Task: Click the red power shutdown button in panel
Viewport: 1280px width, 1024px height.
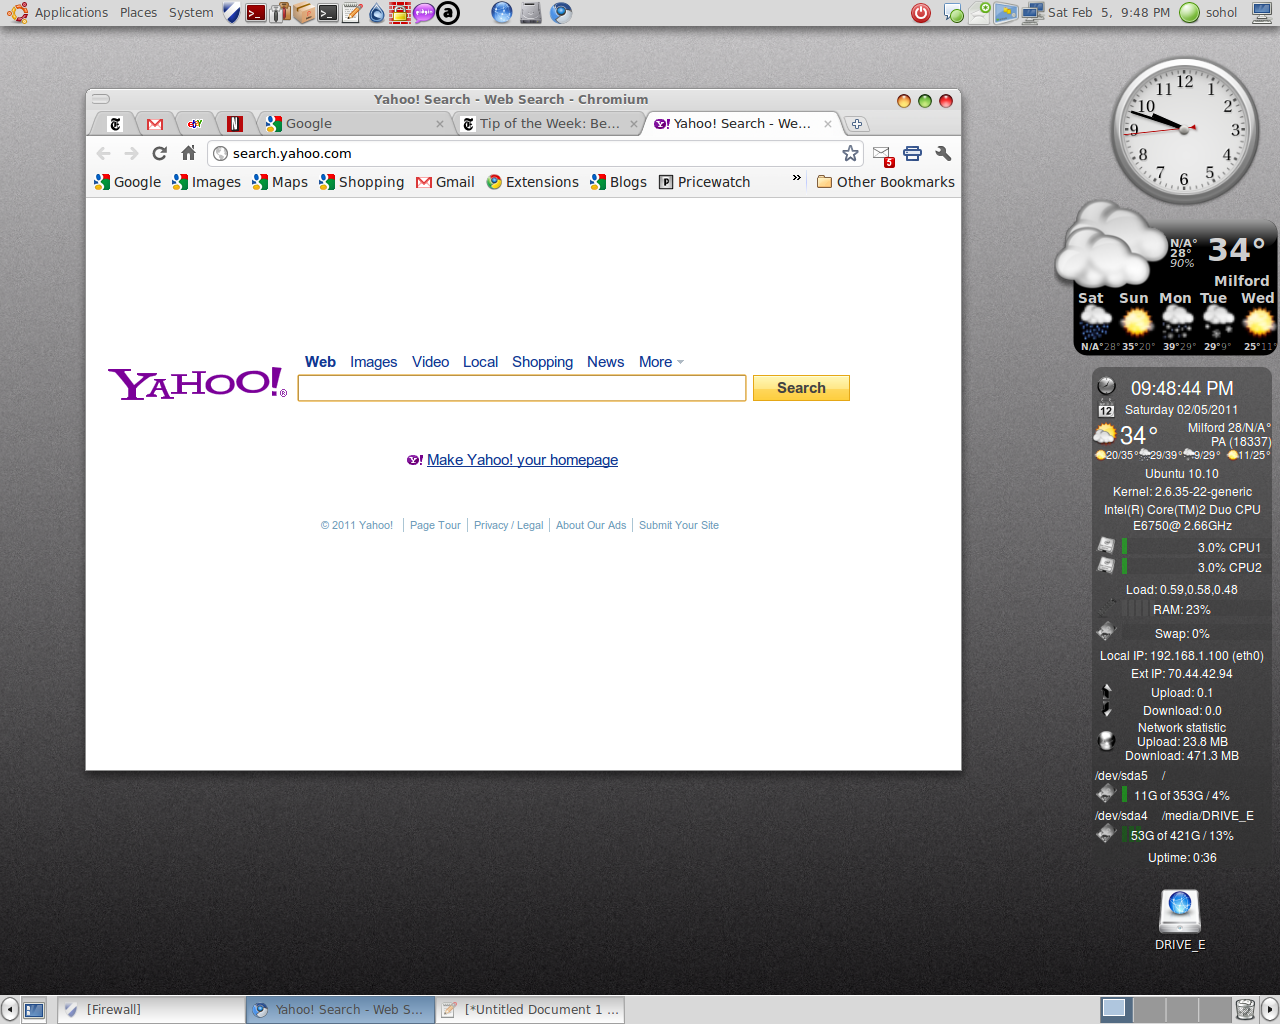Action: tap(921, 13)
